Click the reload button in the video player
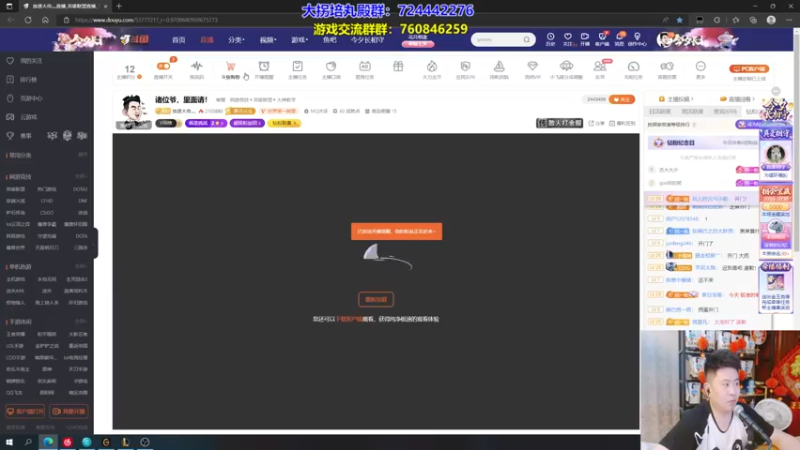 376,299
